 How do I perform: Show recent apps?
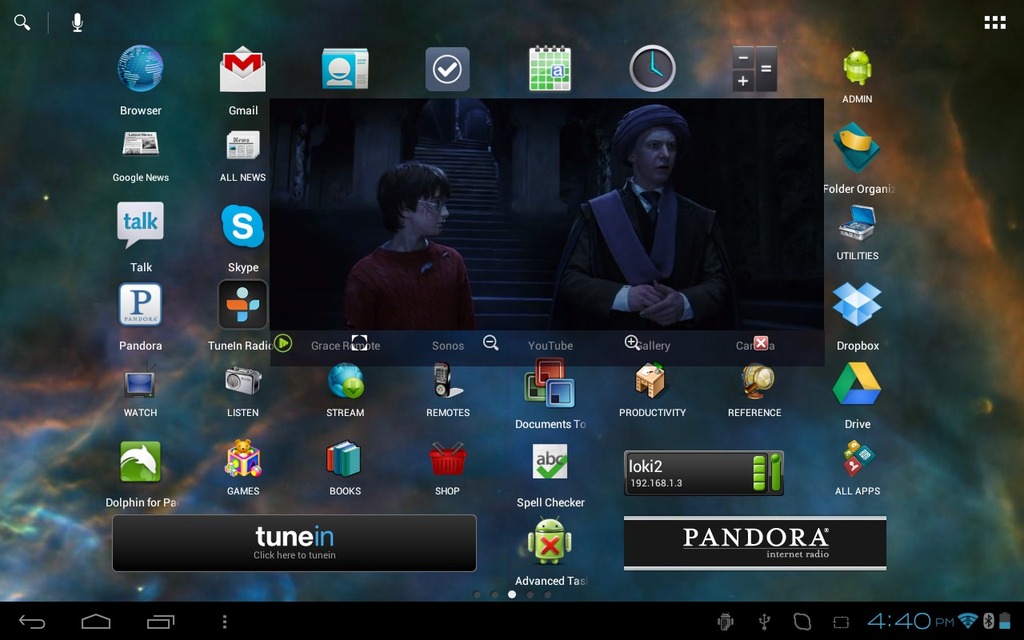coord(161,622)
